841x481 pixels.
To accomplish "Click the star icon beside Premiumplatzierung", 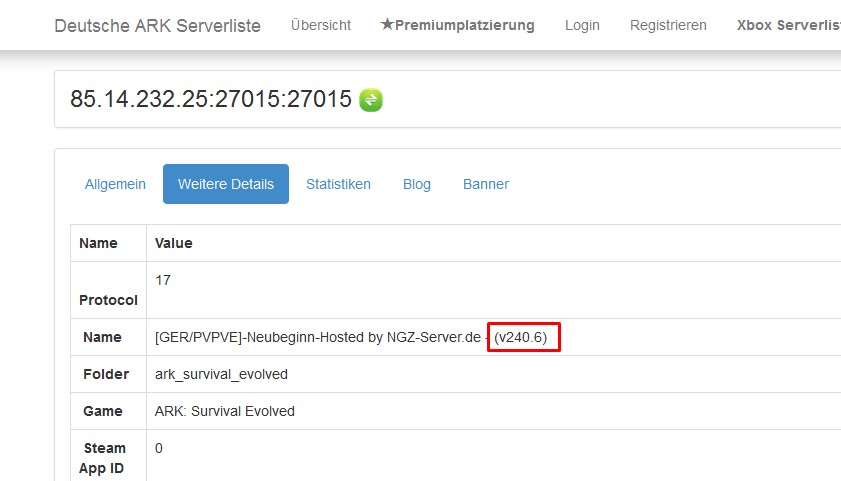I will 387,24.
